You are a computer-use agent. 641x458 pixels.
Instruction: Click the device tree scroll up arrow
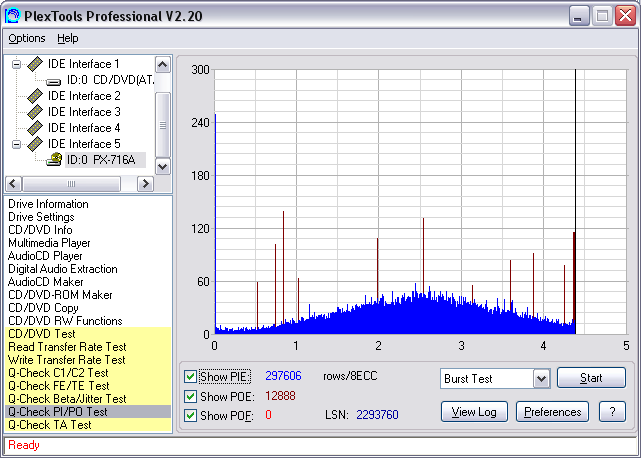[x=163, y=64]
